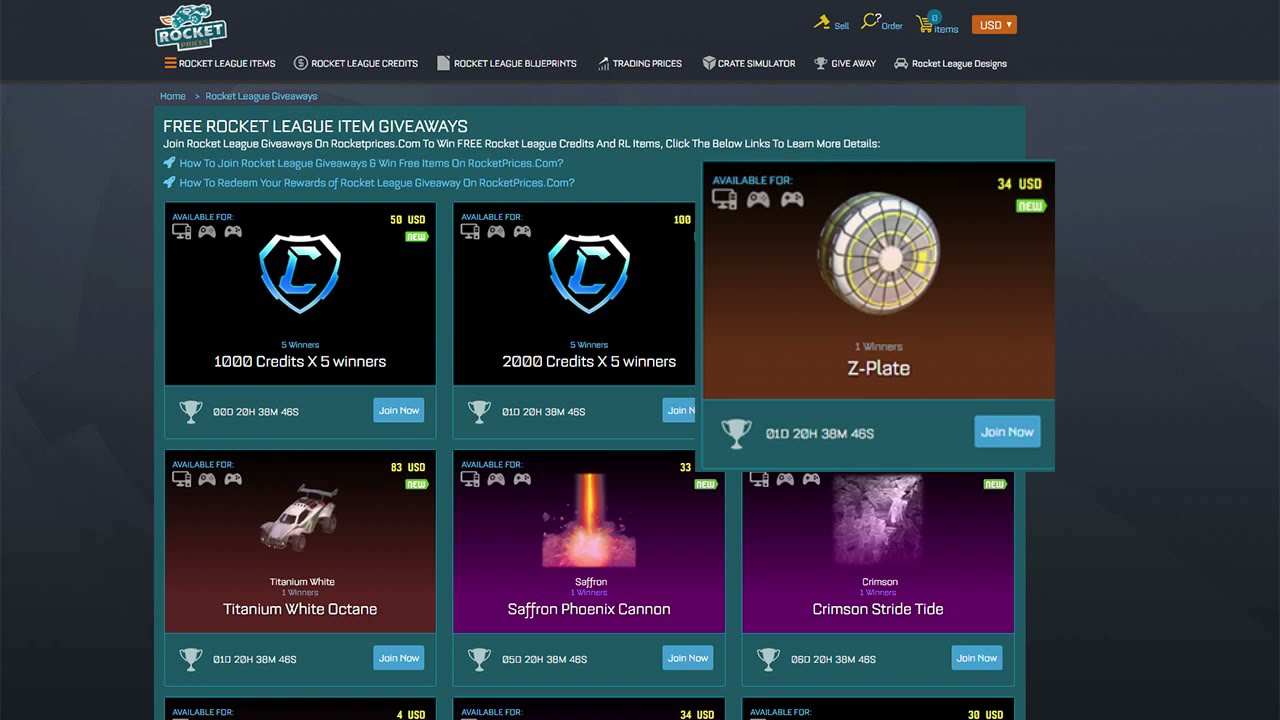Image resolution: width=1280 pixels, height=720 pixels.
Task: Click the '06D 20H 38M 46S' countdown timer
Action: (833, 659)
